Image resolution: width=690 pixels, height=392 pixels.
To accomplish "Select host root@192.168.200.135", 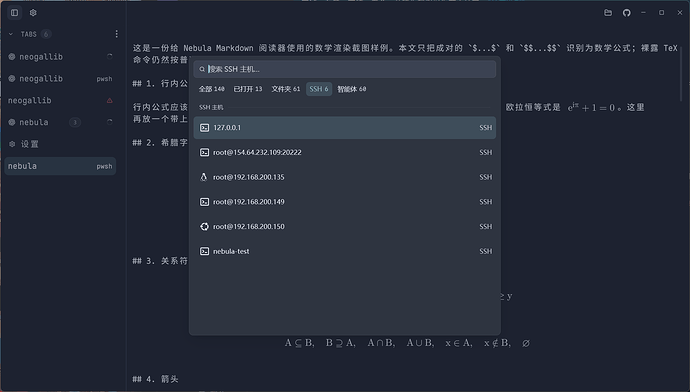I will click(x=345, y=177).
